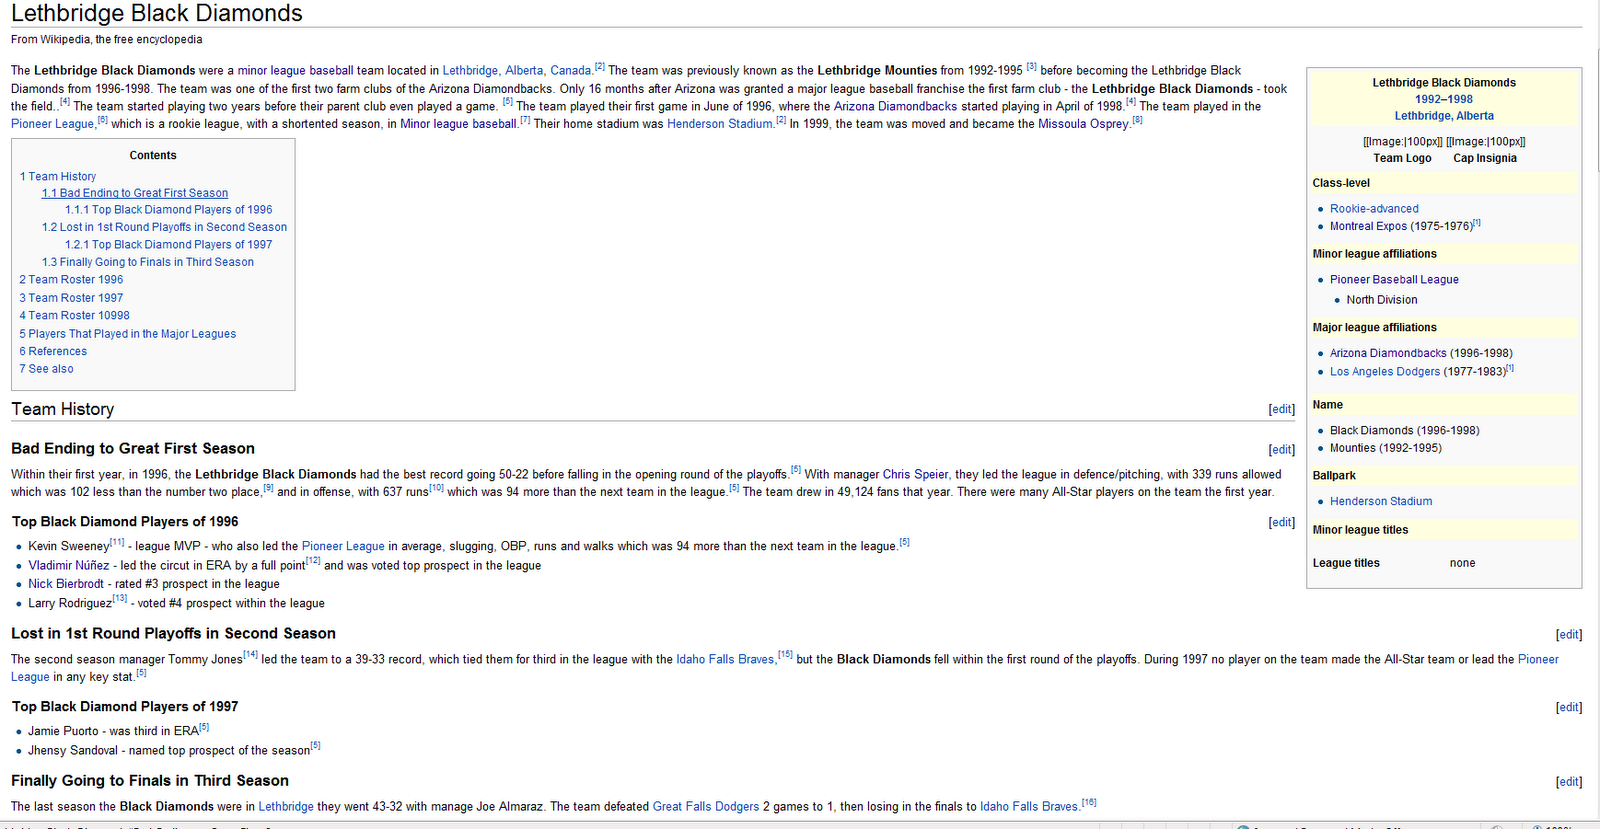Image resolution: width=1600 pixels, height=829 pixels.
Task: Click the League titles none value
Action: 1463,564
